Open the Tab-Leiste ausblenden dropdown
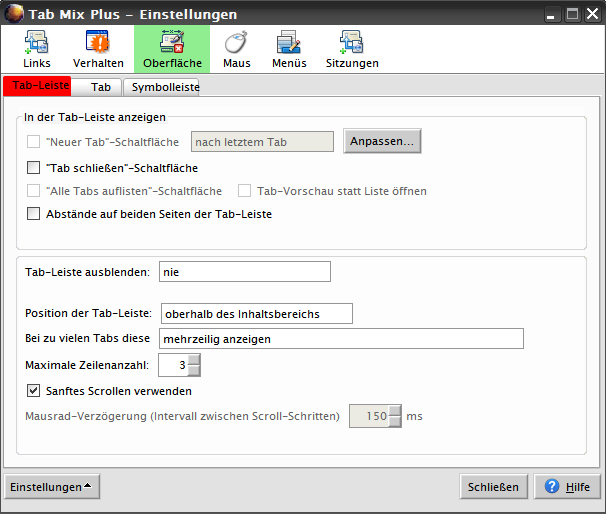606x514 pixels. 245,272
